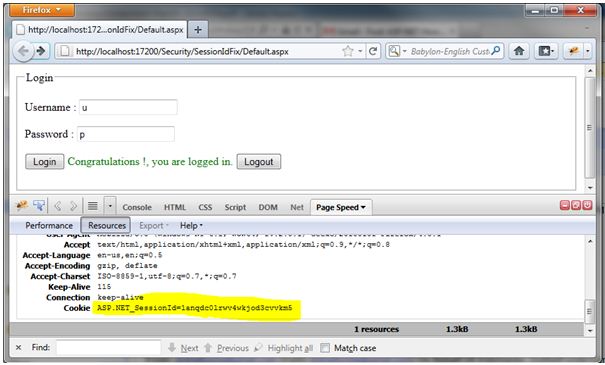Click the Login button
605x365 pixels.
(x=44, y=162)
